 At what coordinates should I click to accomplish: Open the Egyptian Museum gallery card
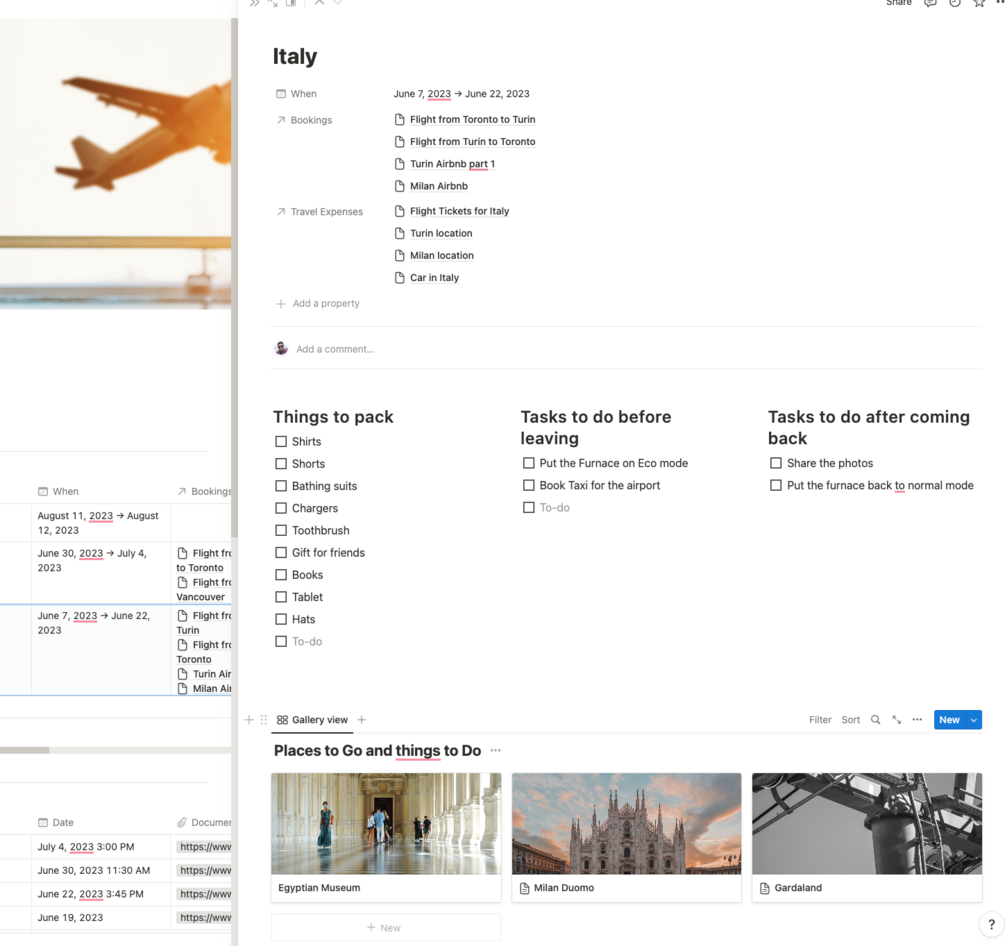pos(386,838)
